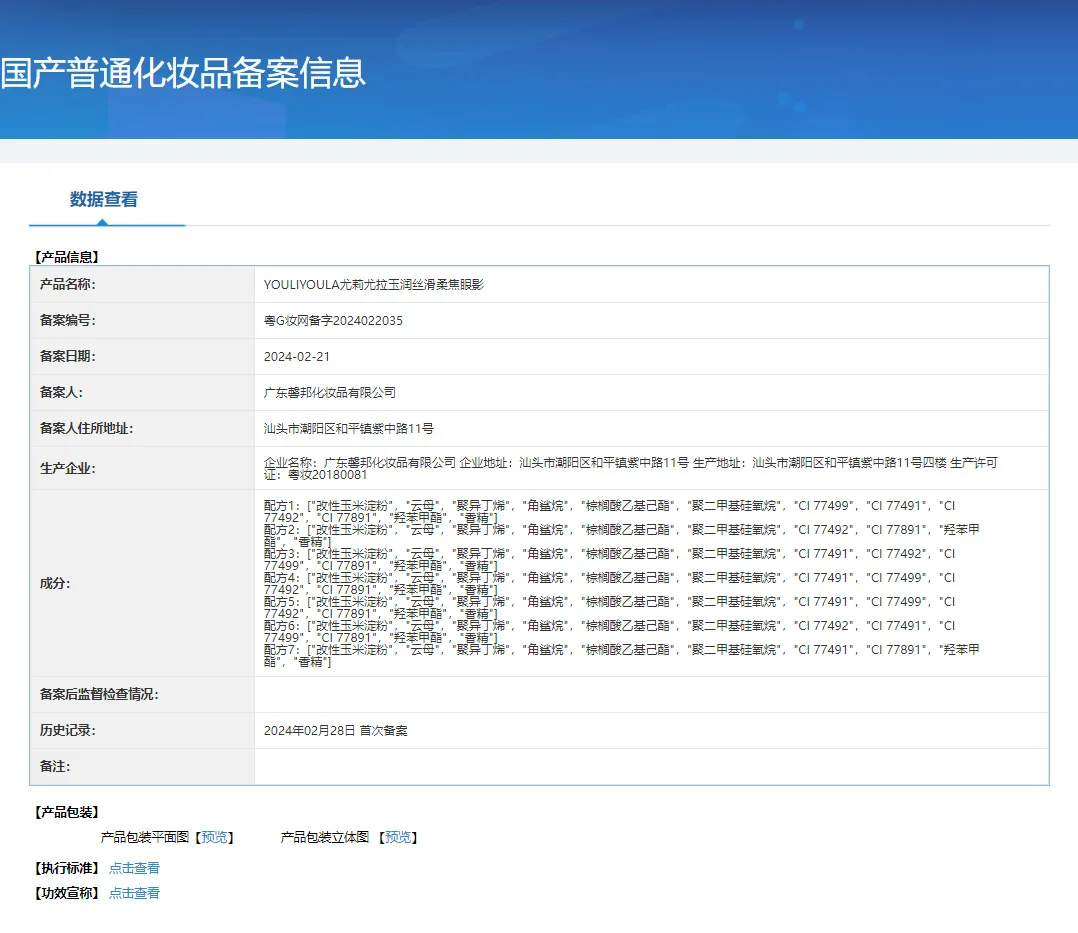
Task: Select the 备注 row label
Action: (x=55, y=766)
